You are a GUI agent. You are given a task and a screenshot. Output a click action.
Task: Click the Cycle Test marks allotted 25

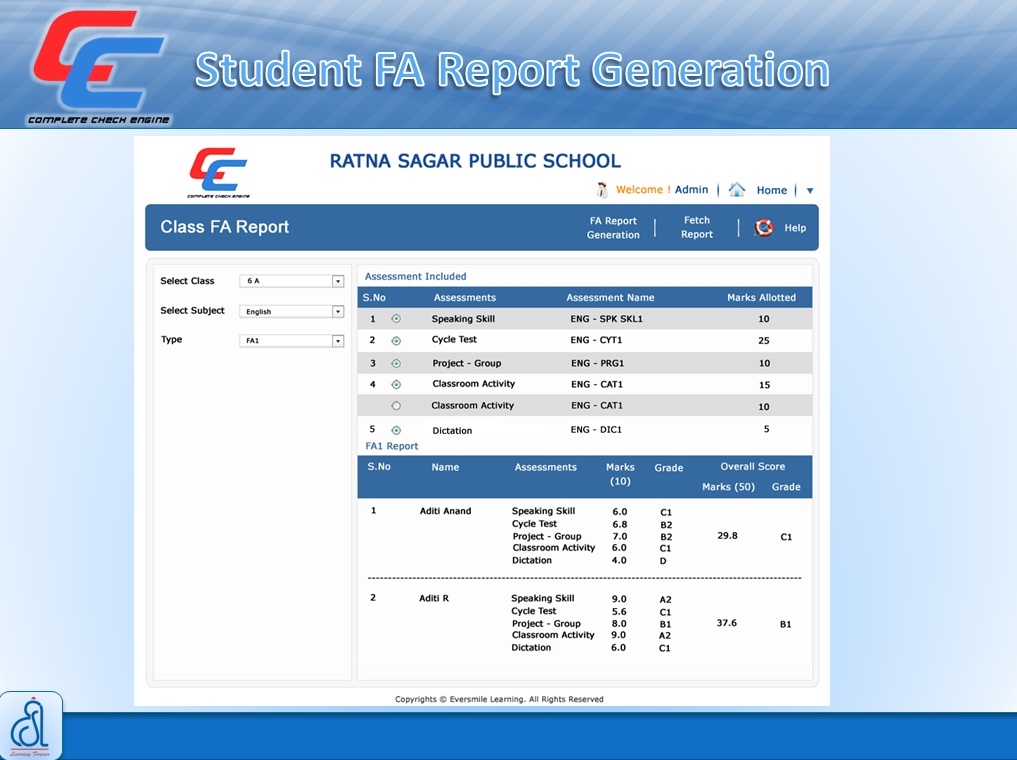764,340
